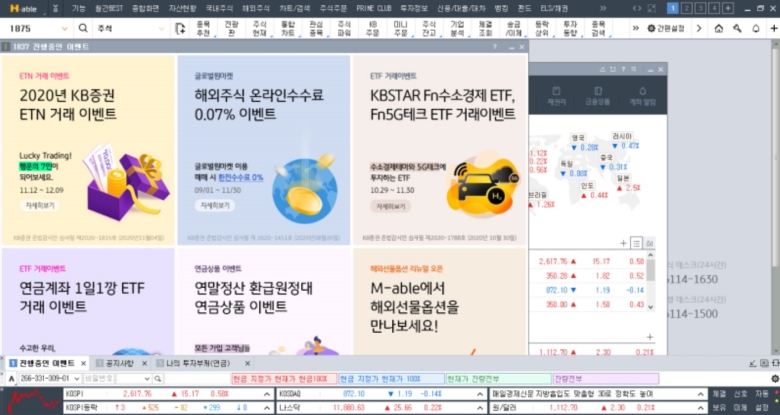Open the 해외주식 menu
Viewport: 780px width, 415px height.
pyautogui.click(x=255, y=8)
